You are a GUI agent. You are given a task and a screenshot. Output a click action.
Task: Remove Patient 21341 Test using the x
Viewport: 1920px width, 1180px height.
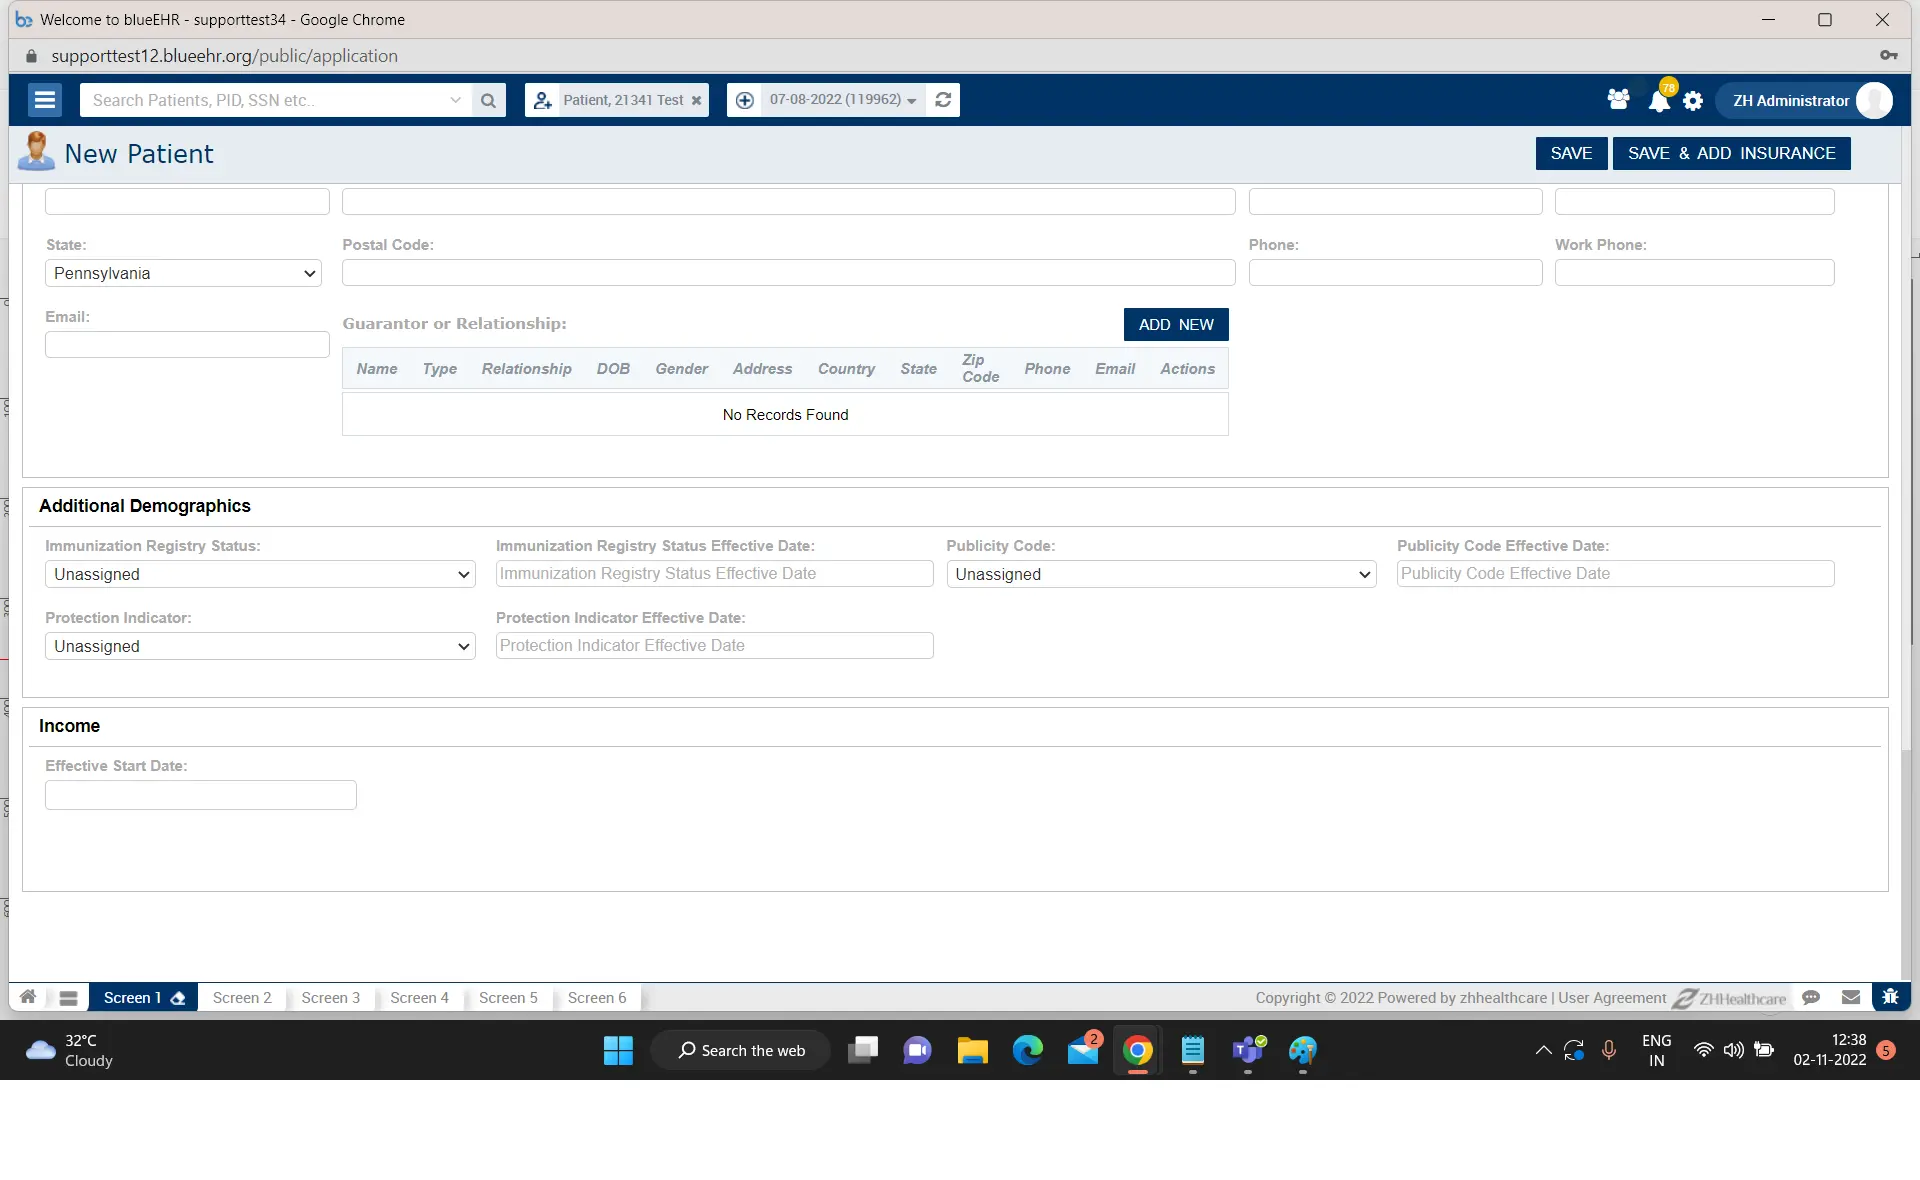pos(697,100)
